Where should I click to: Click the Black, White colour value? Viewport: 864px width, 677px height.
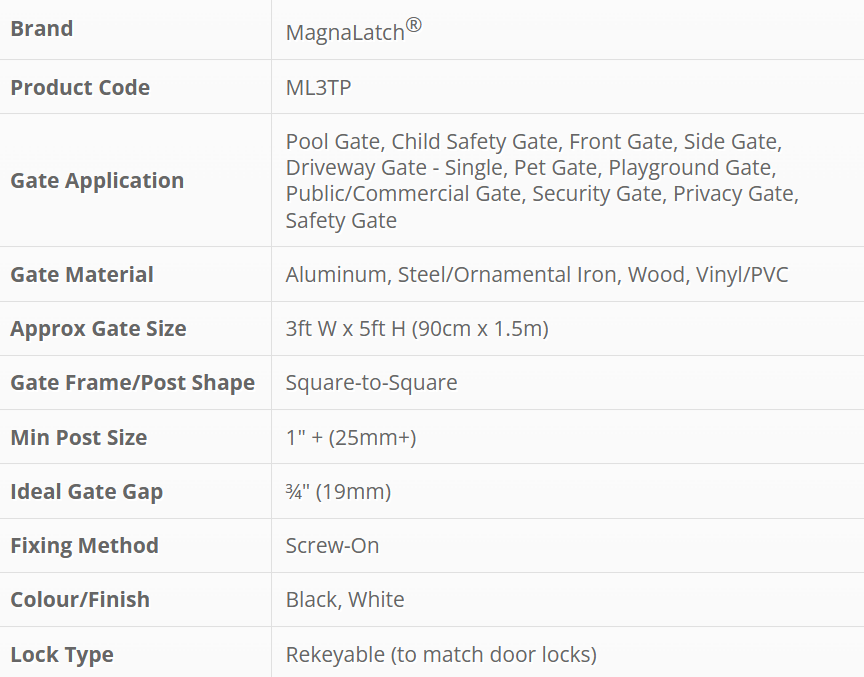click(345, 599)
